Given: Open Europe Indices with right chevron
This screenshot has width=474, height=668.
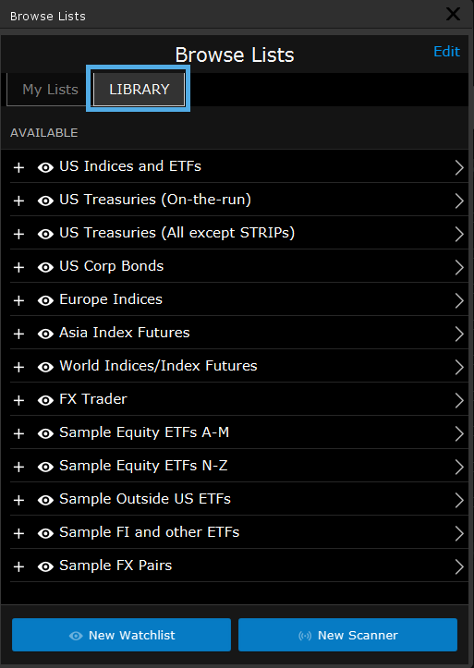Looking at the screenshot, I should tap(459, 300).
